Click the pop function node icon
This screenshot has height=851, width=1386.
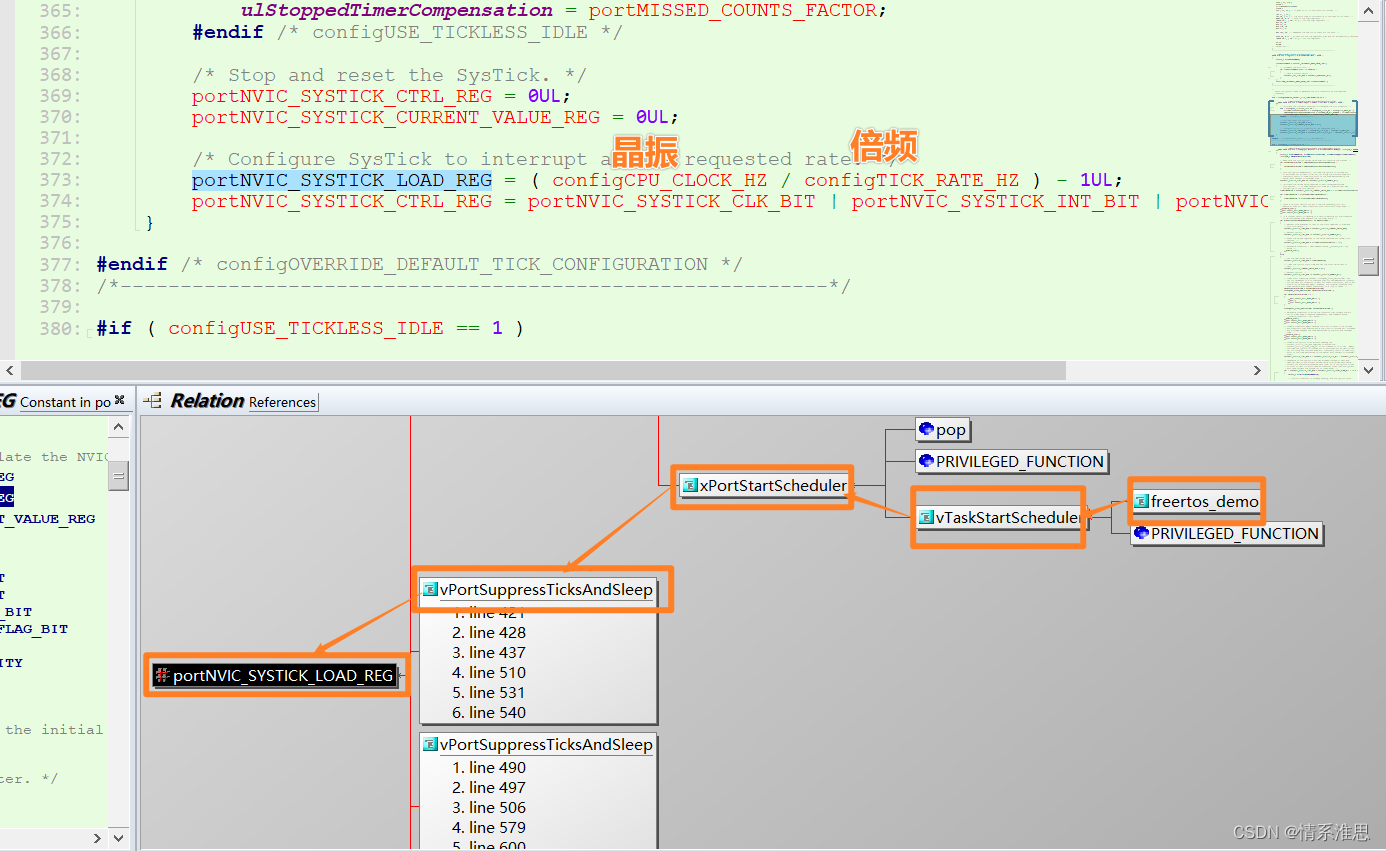coord(926,430)
